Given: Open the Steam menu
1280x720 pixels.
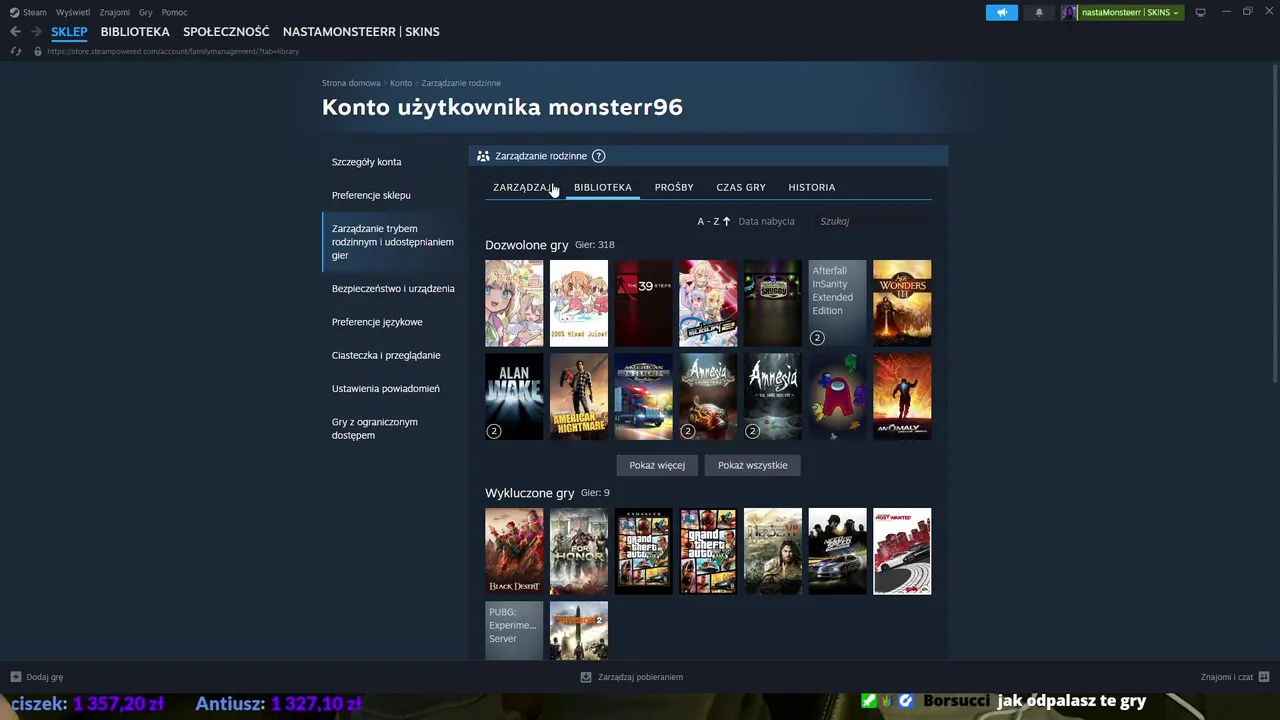Looking at the screenshot, I should pos(35,12).
